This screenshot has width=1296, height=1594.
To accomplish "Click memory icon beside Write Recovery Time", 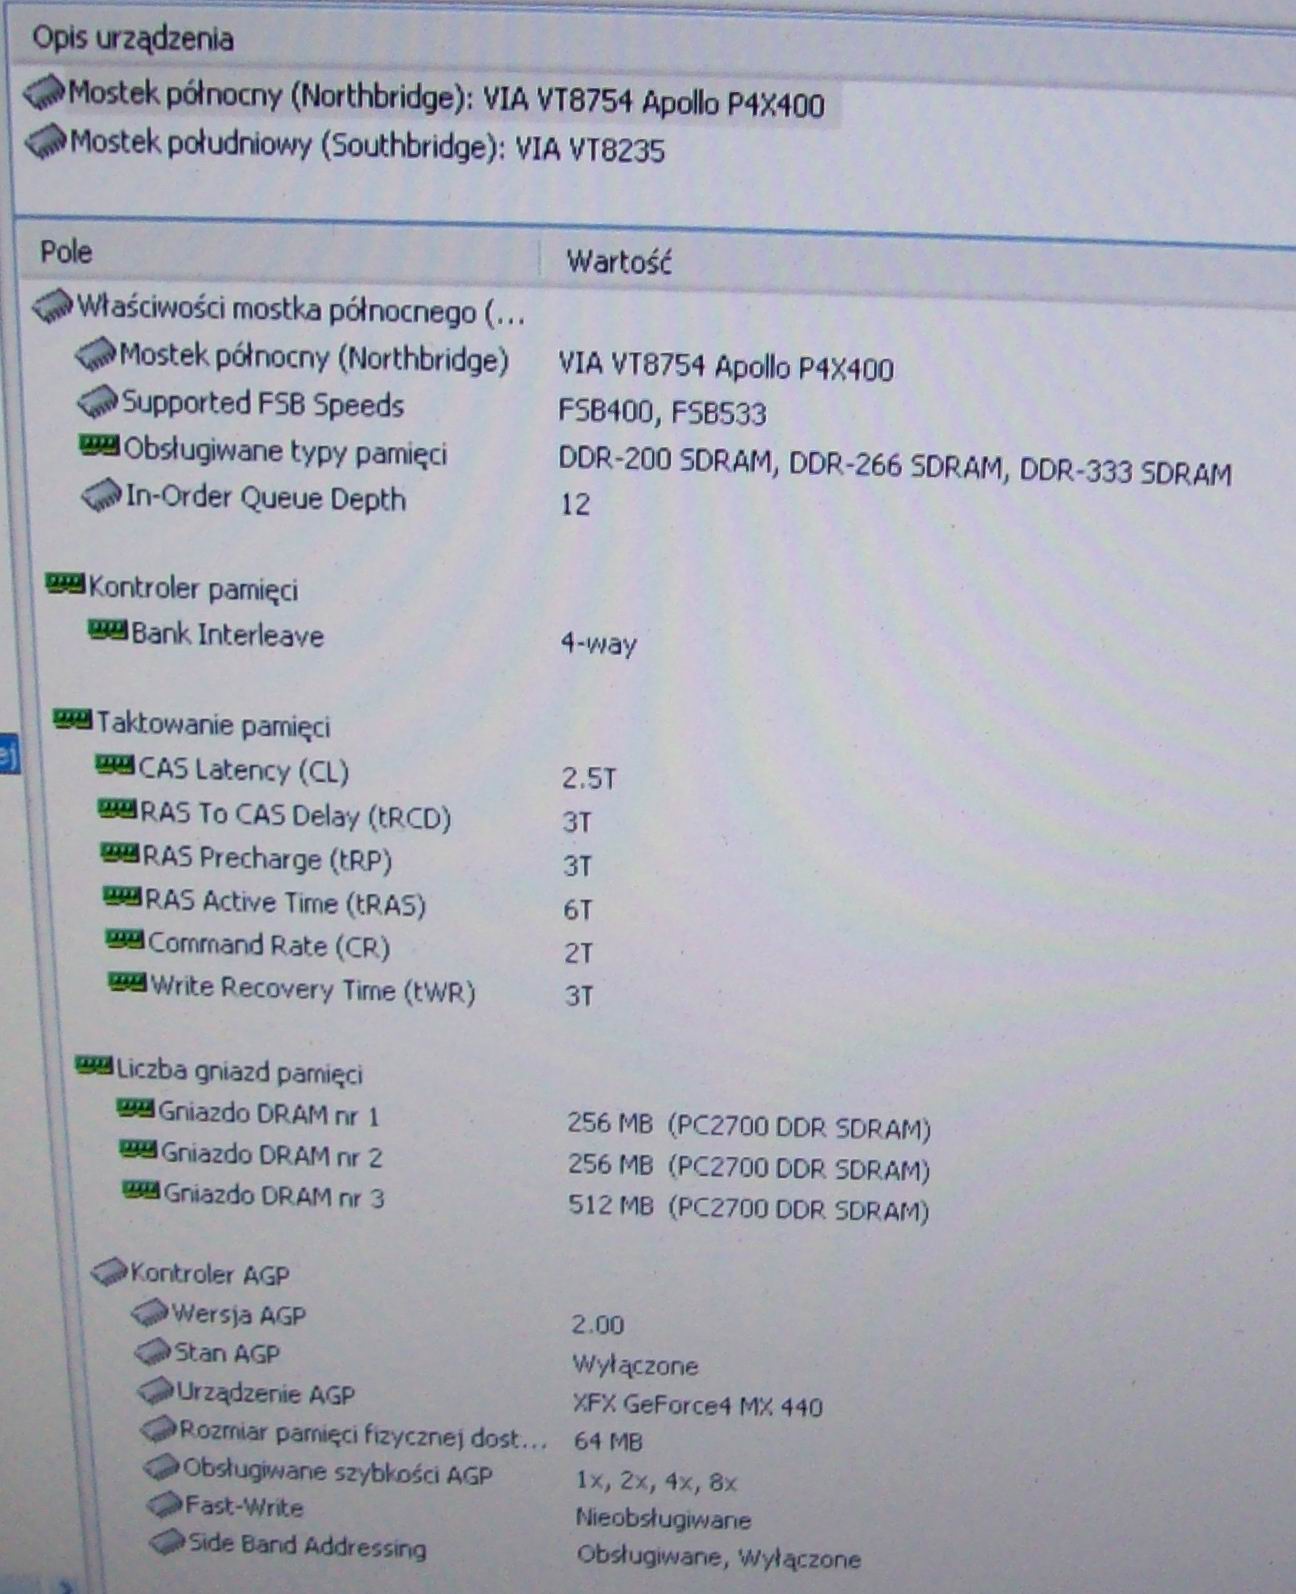I will pos(127,983).
